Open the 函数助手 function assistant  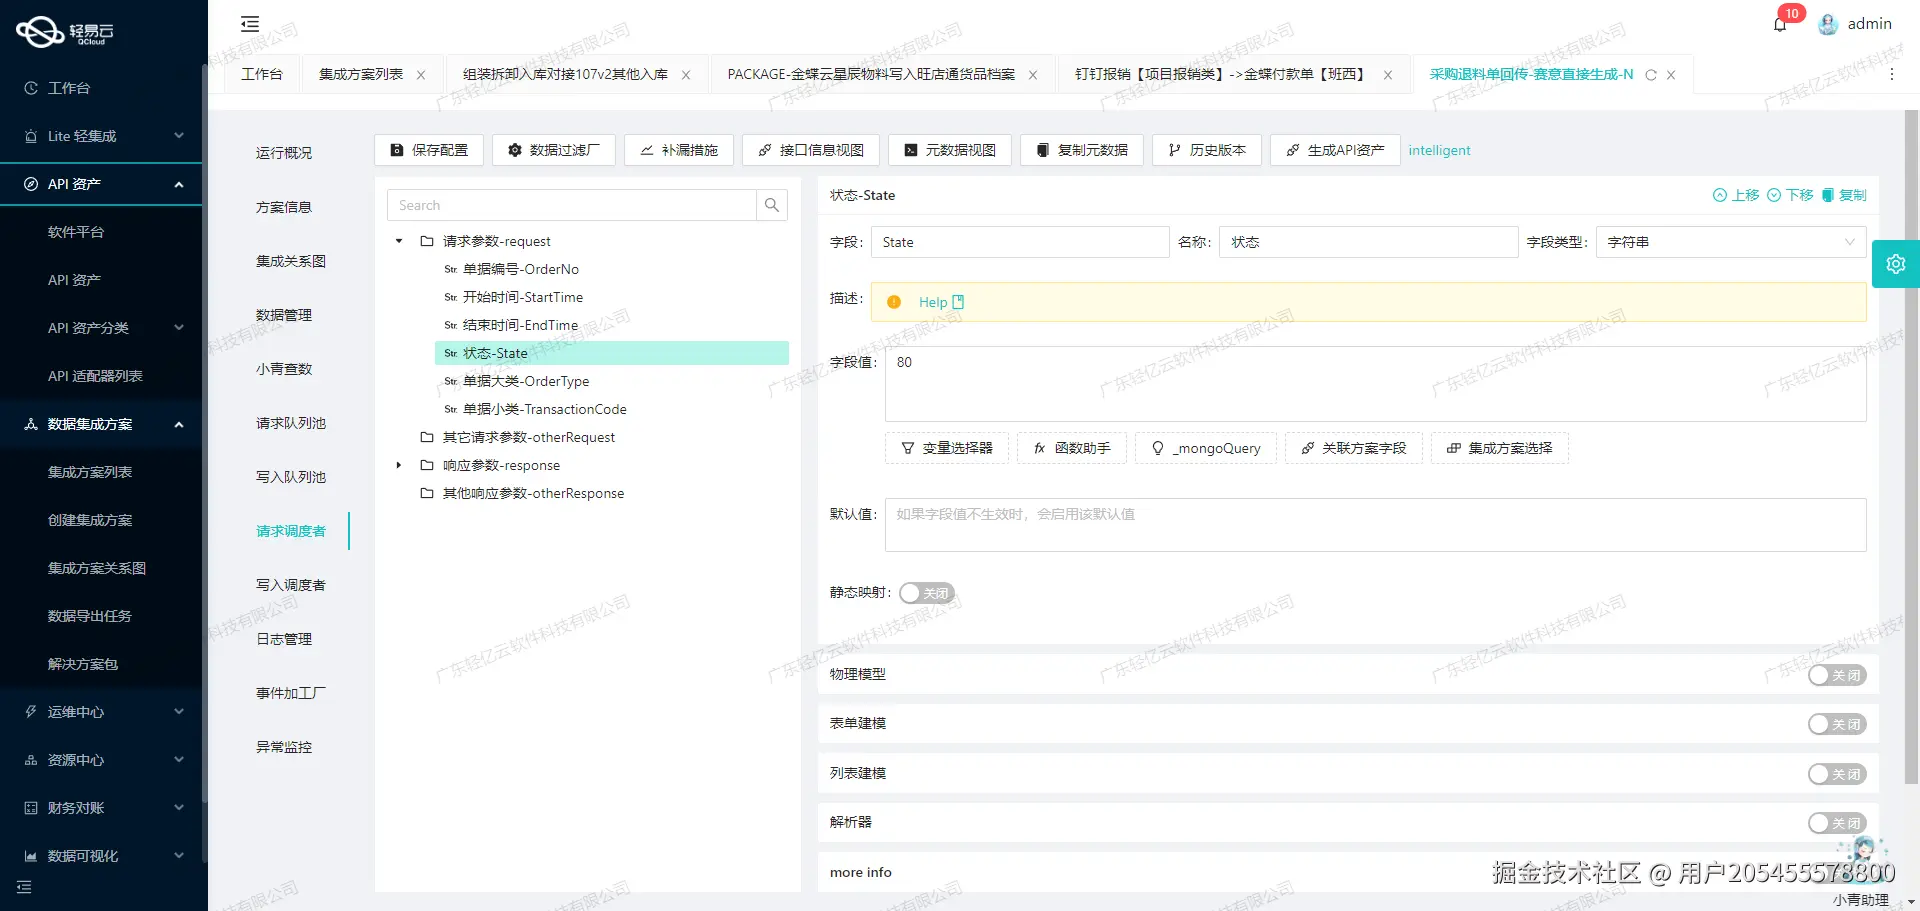1070,447
